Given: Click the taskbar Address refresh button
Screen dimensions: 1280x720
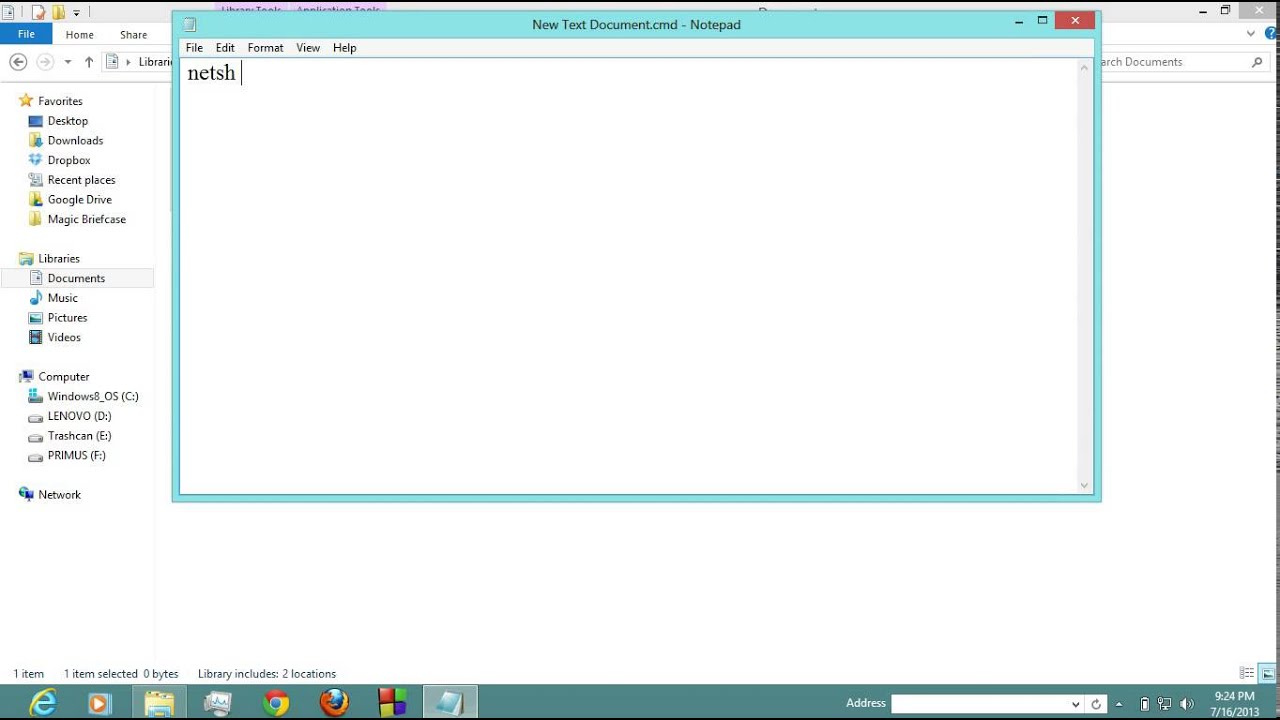Looking at the screenshot, I should coord(1096,704).
